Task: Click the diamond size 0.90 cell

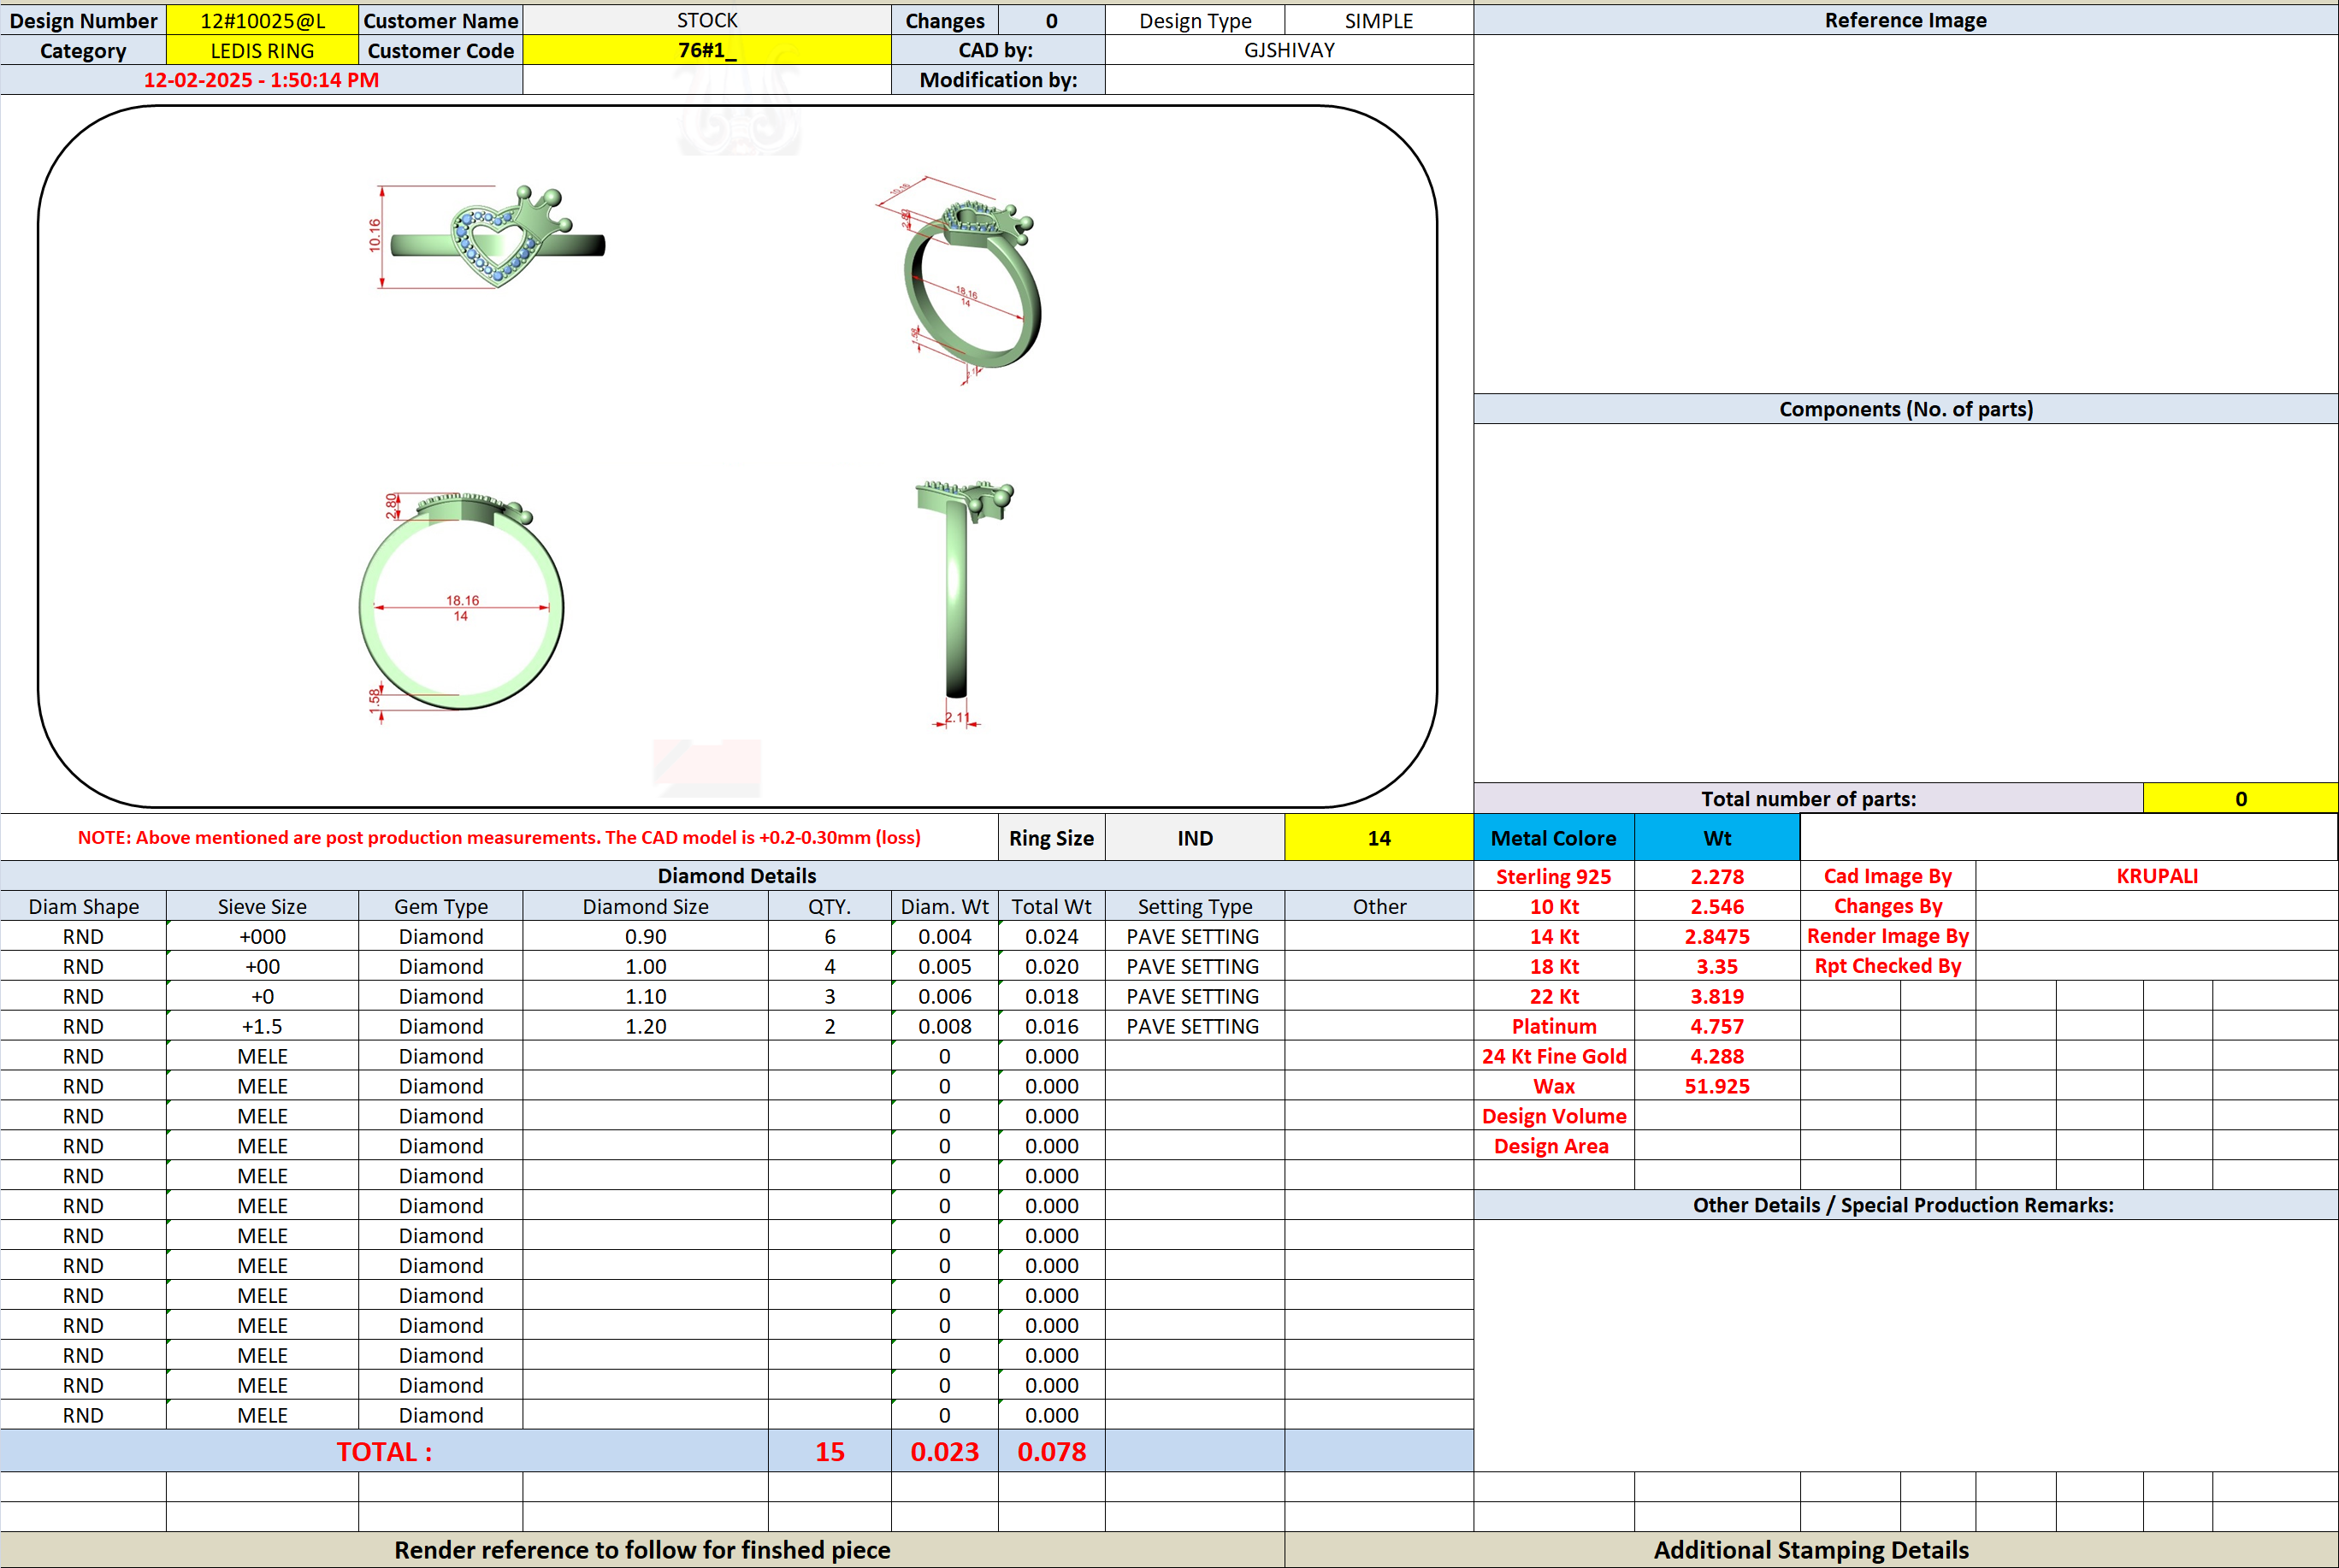Action: (x=645, y=936)
